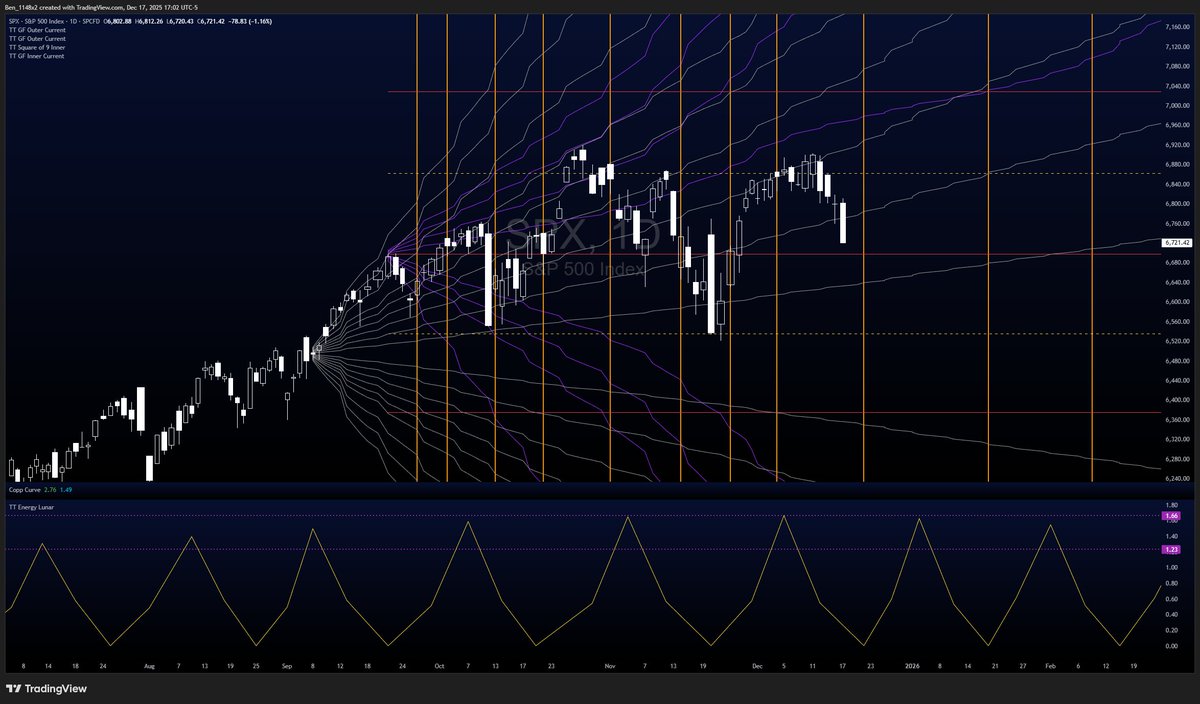Click the most recent candlestick on the chart
This screenshot has height=704, width=1200.
coord(844,221)
